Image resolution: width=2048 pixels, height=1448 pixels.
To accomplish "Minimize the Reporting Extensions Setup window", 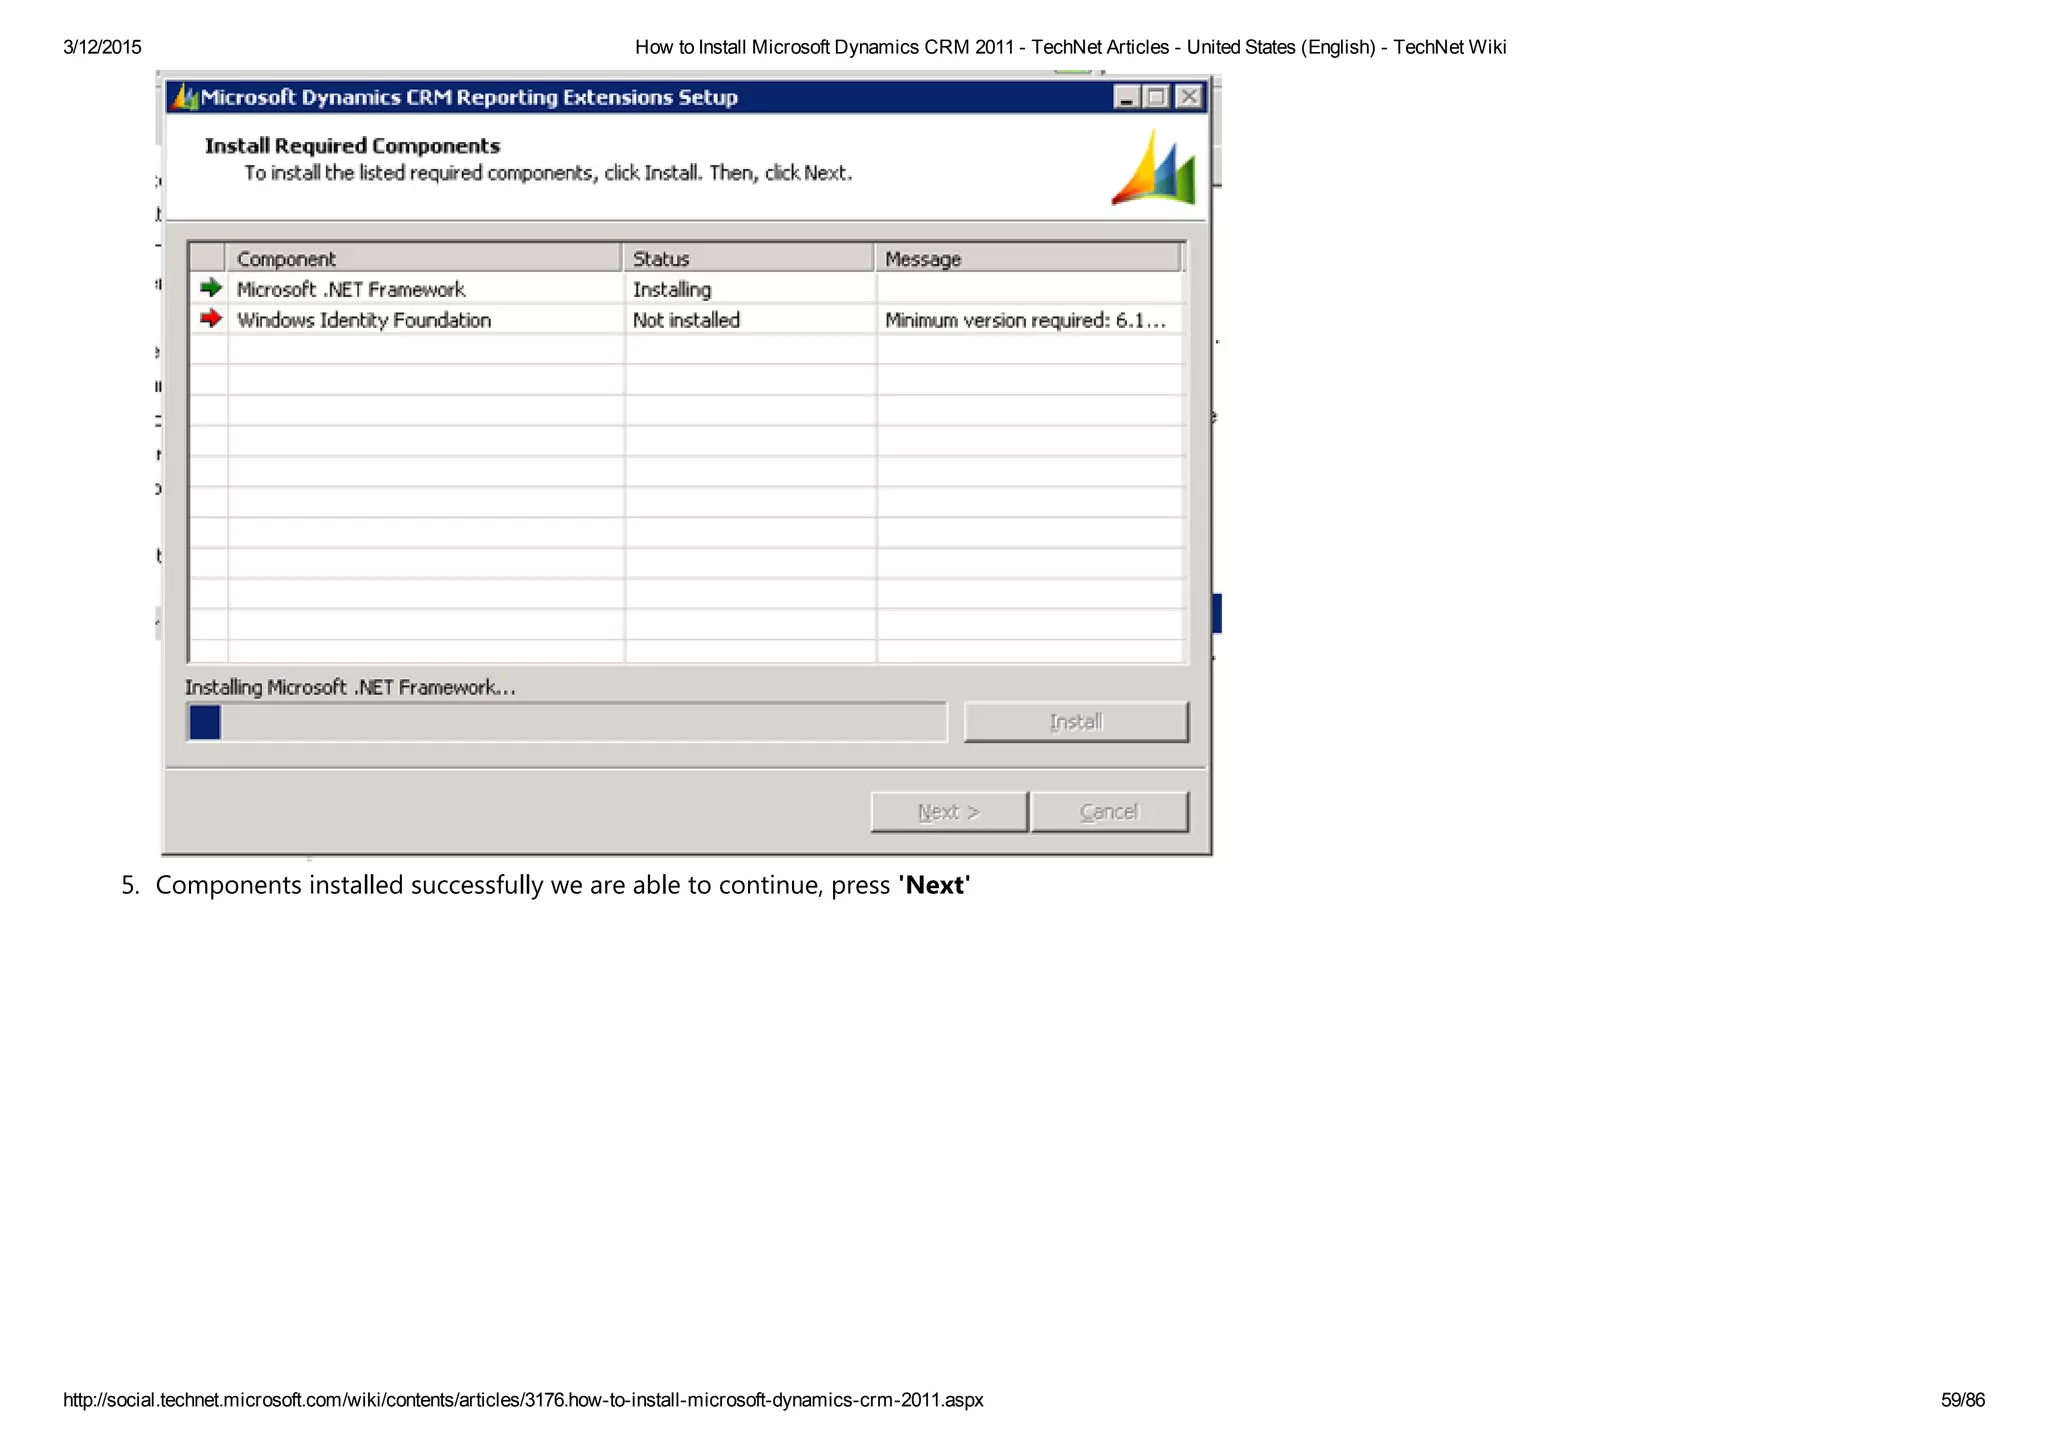I will 1127,97.
